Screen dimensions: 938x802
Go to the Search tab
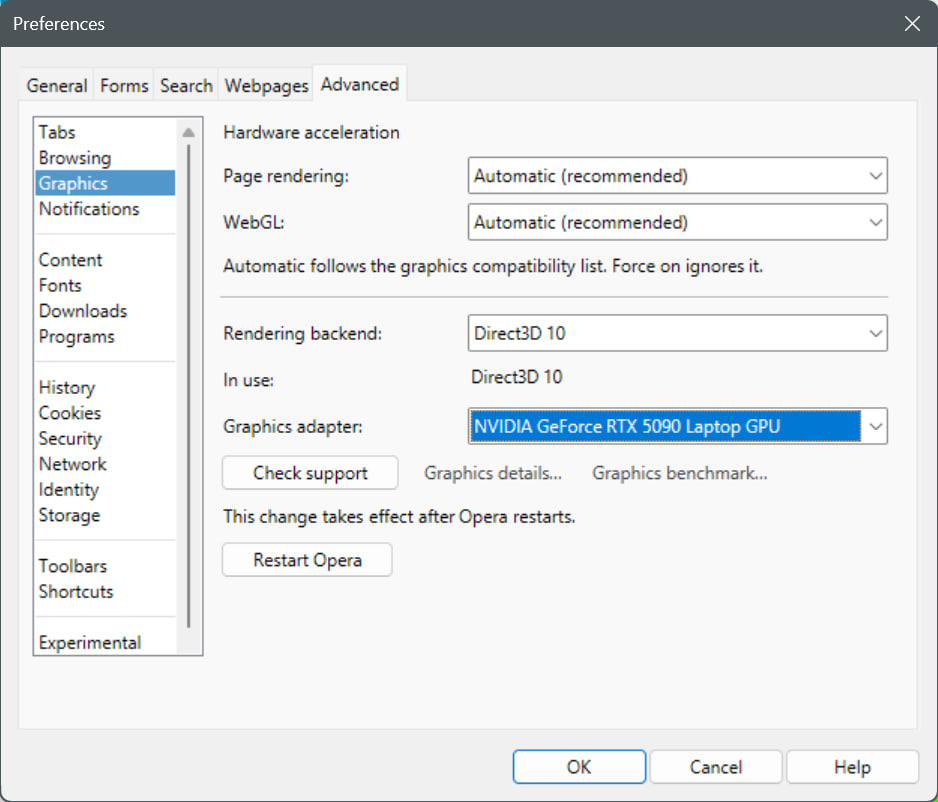point(186,86)
